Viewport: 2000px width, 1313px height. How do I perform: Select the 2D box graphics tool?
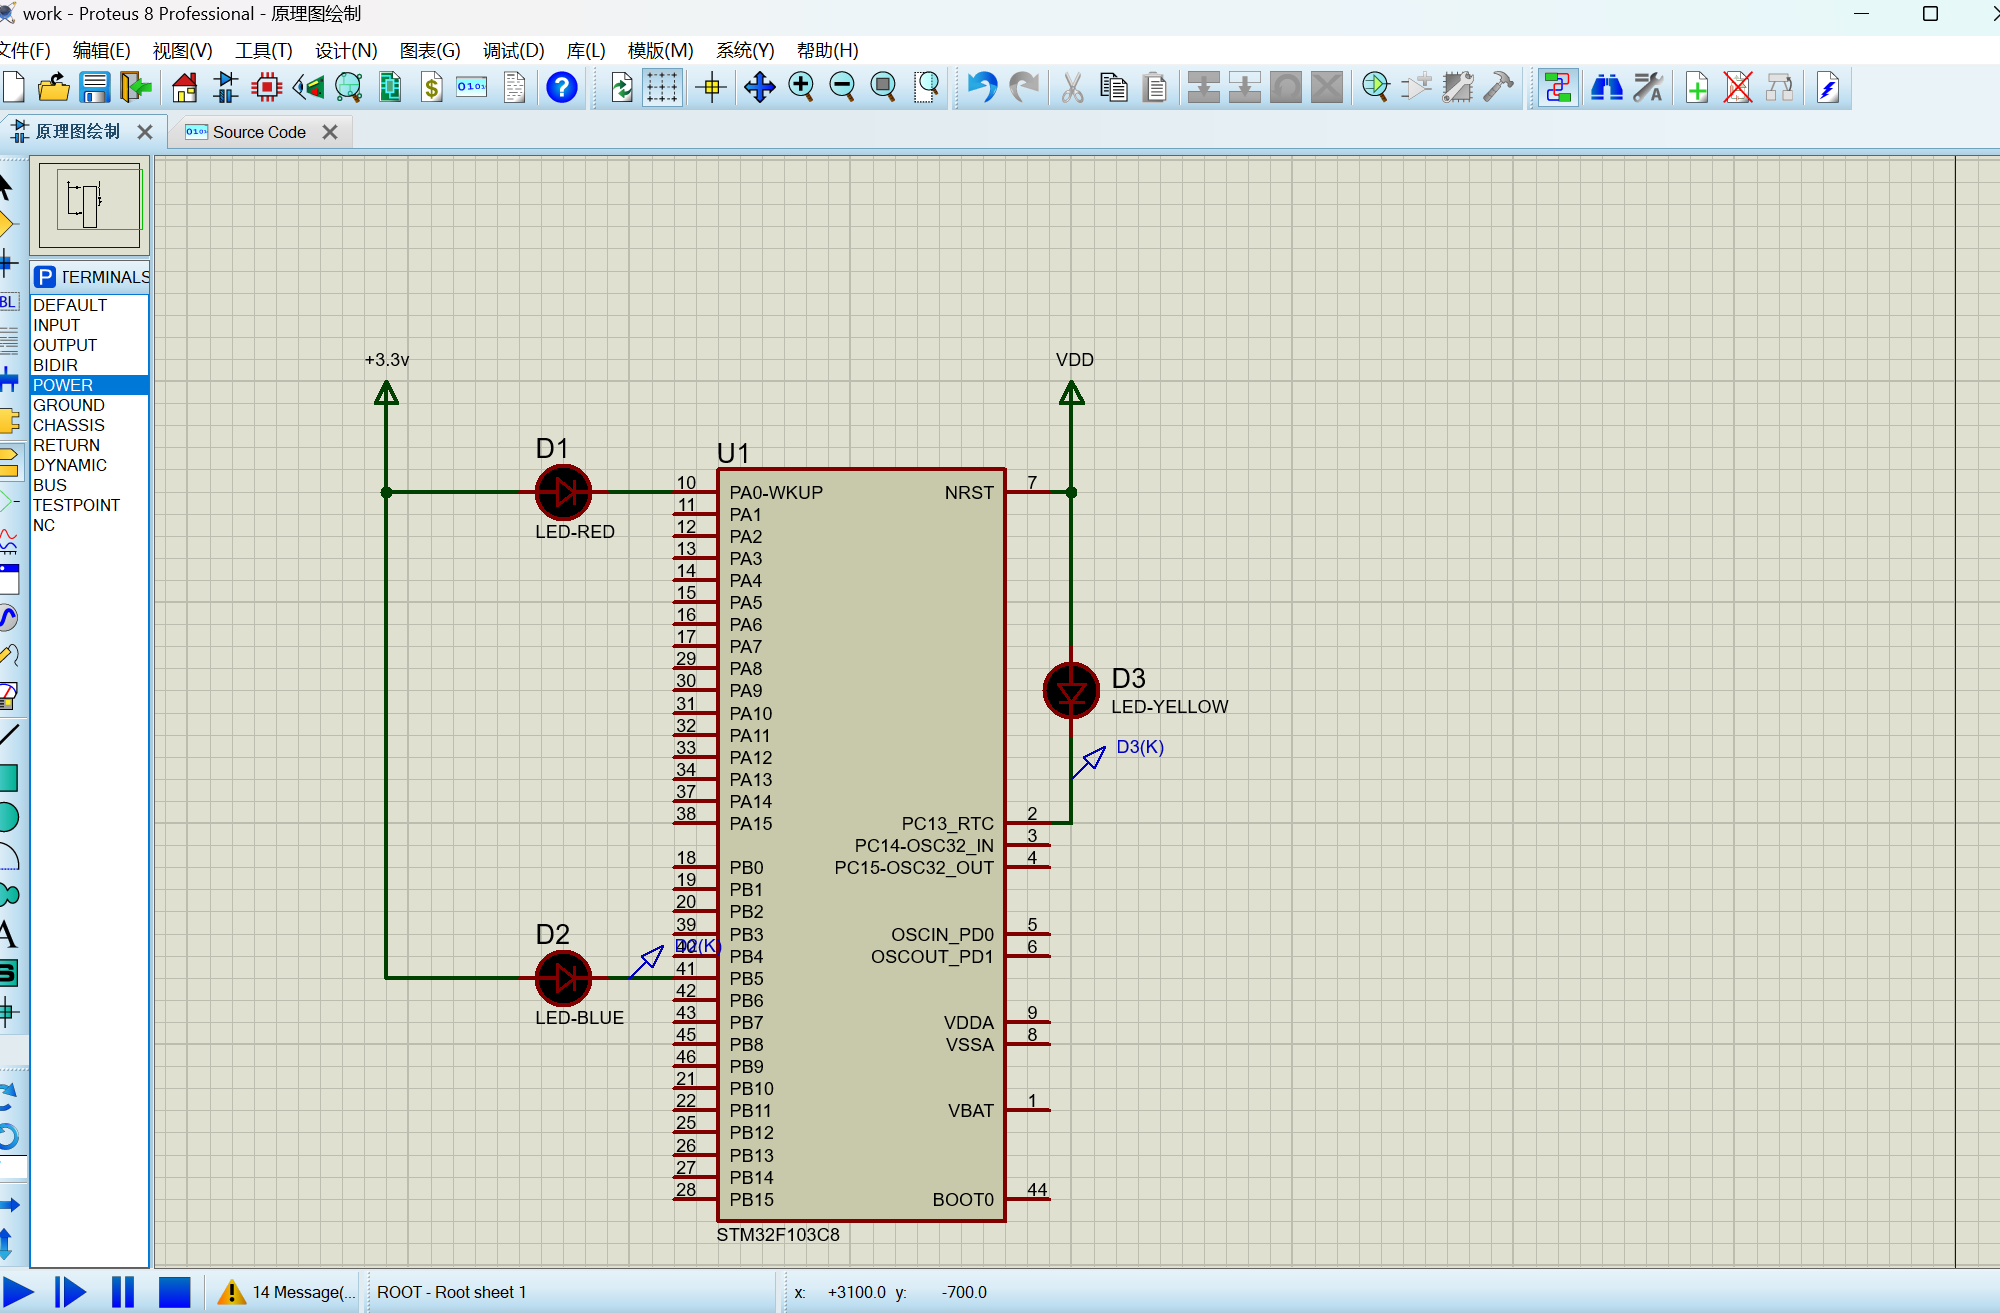point(8,777)
